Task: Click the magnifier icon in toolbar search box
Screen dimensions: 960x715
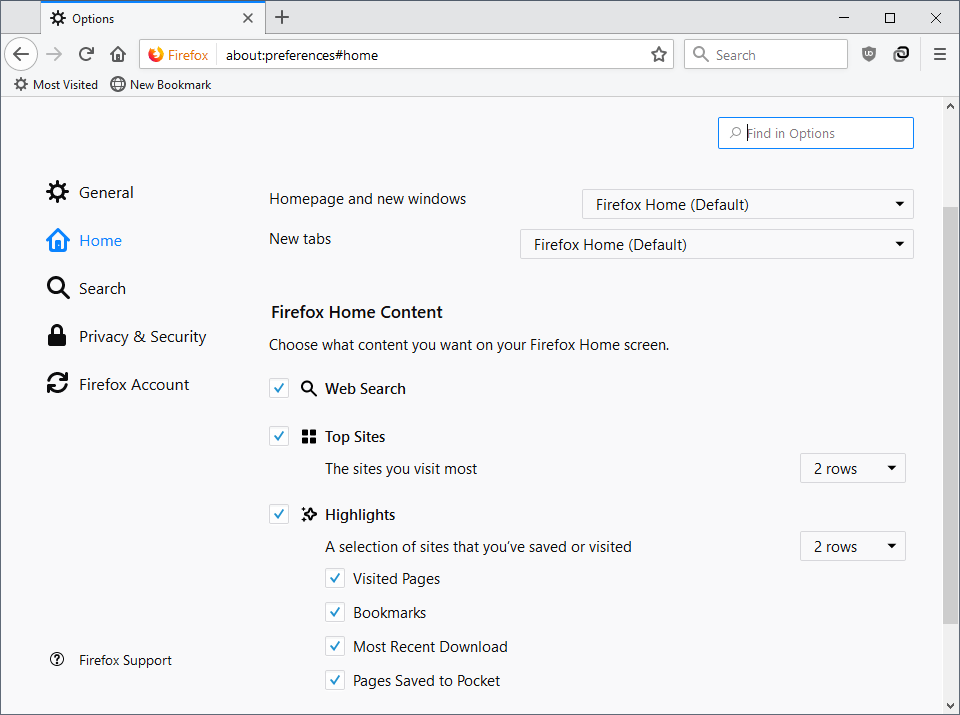Action: click(x=700, y=54)
